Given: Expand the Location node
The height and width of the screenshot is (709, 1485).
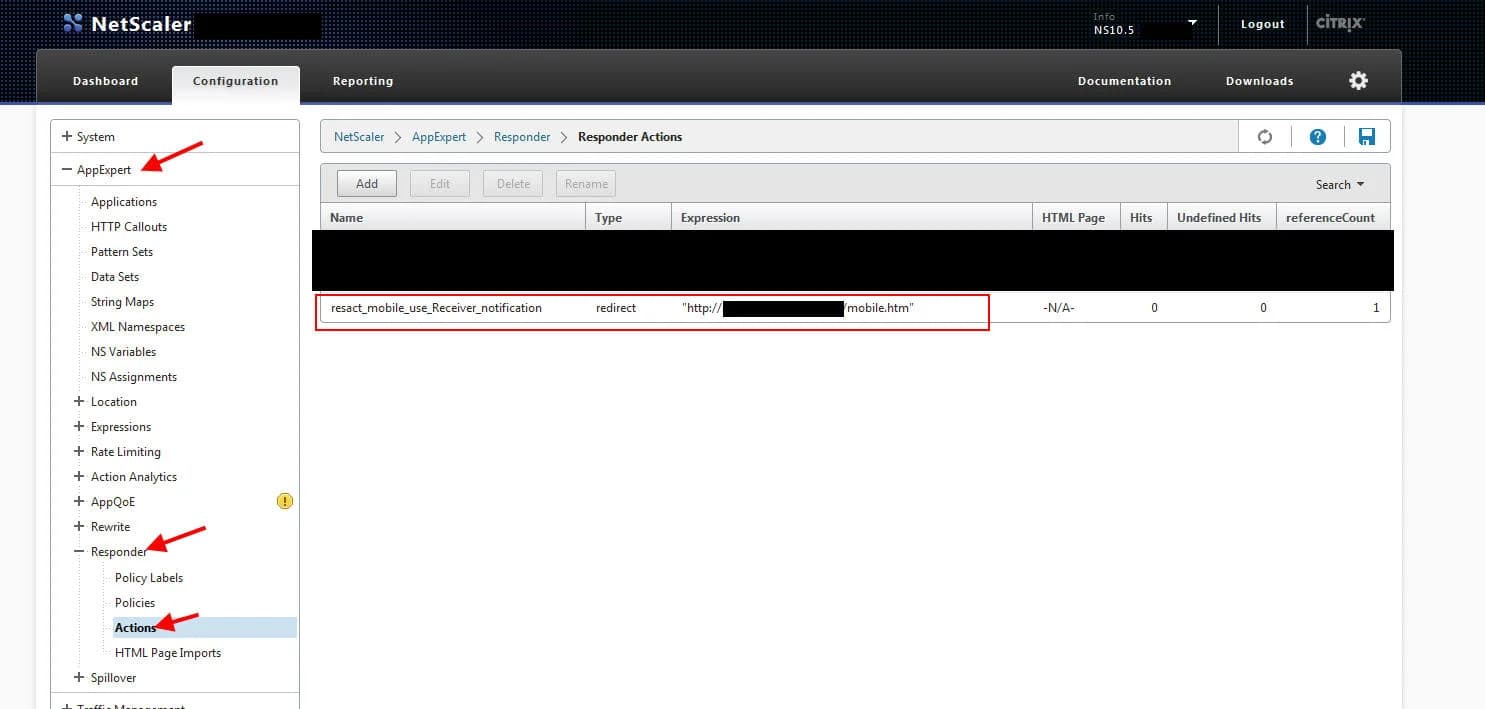Looking at the screenshot, I should (80, 402).
